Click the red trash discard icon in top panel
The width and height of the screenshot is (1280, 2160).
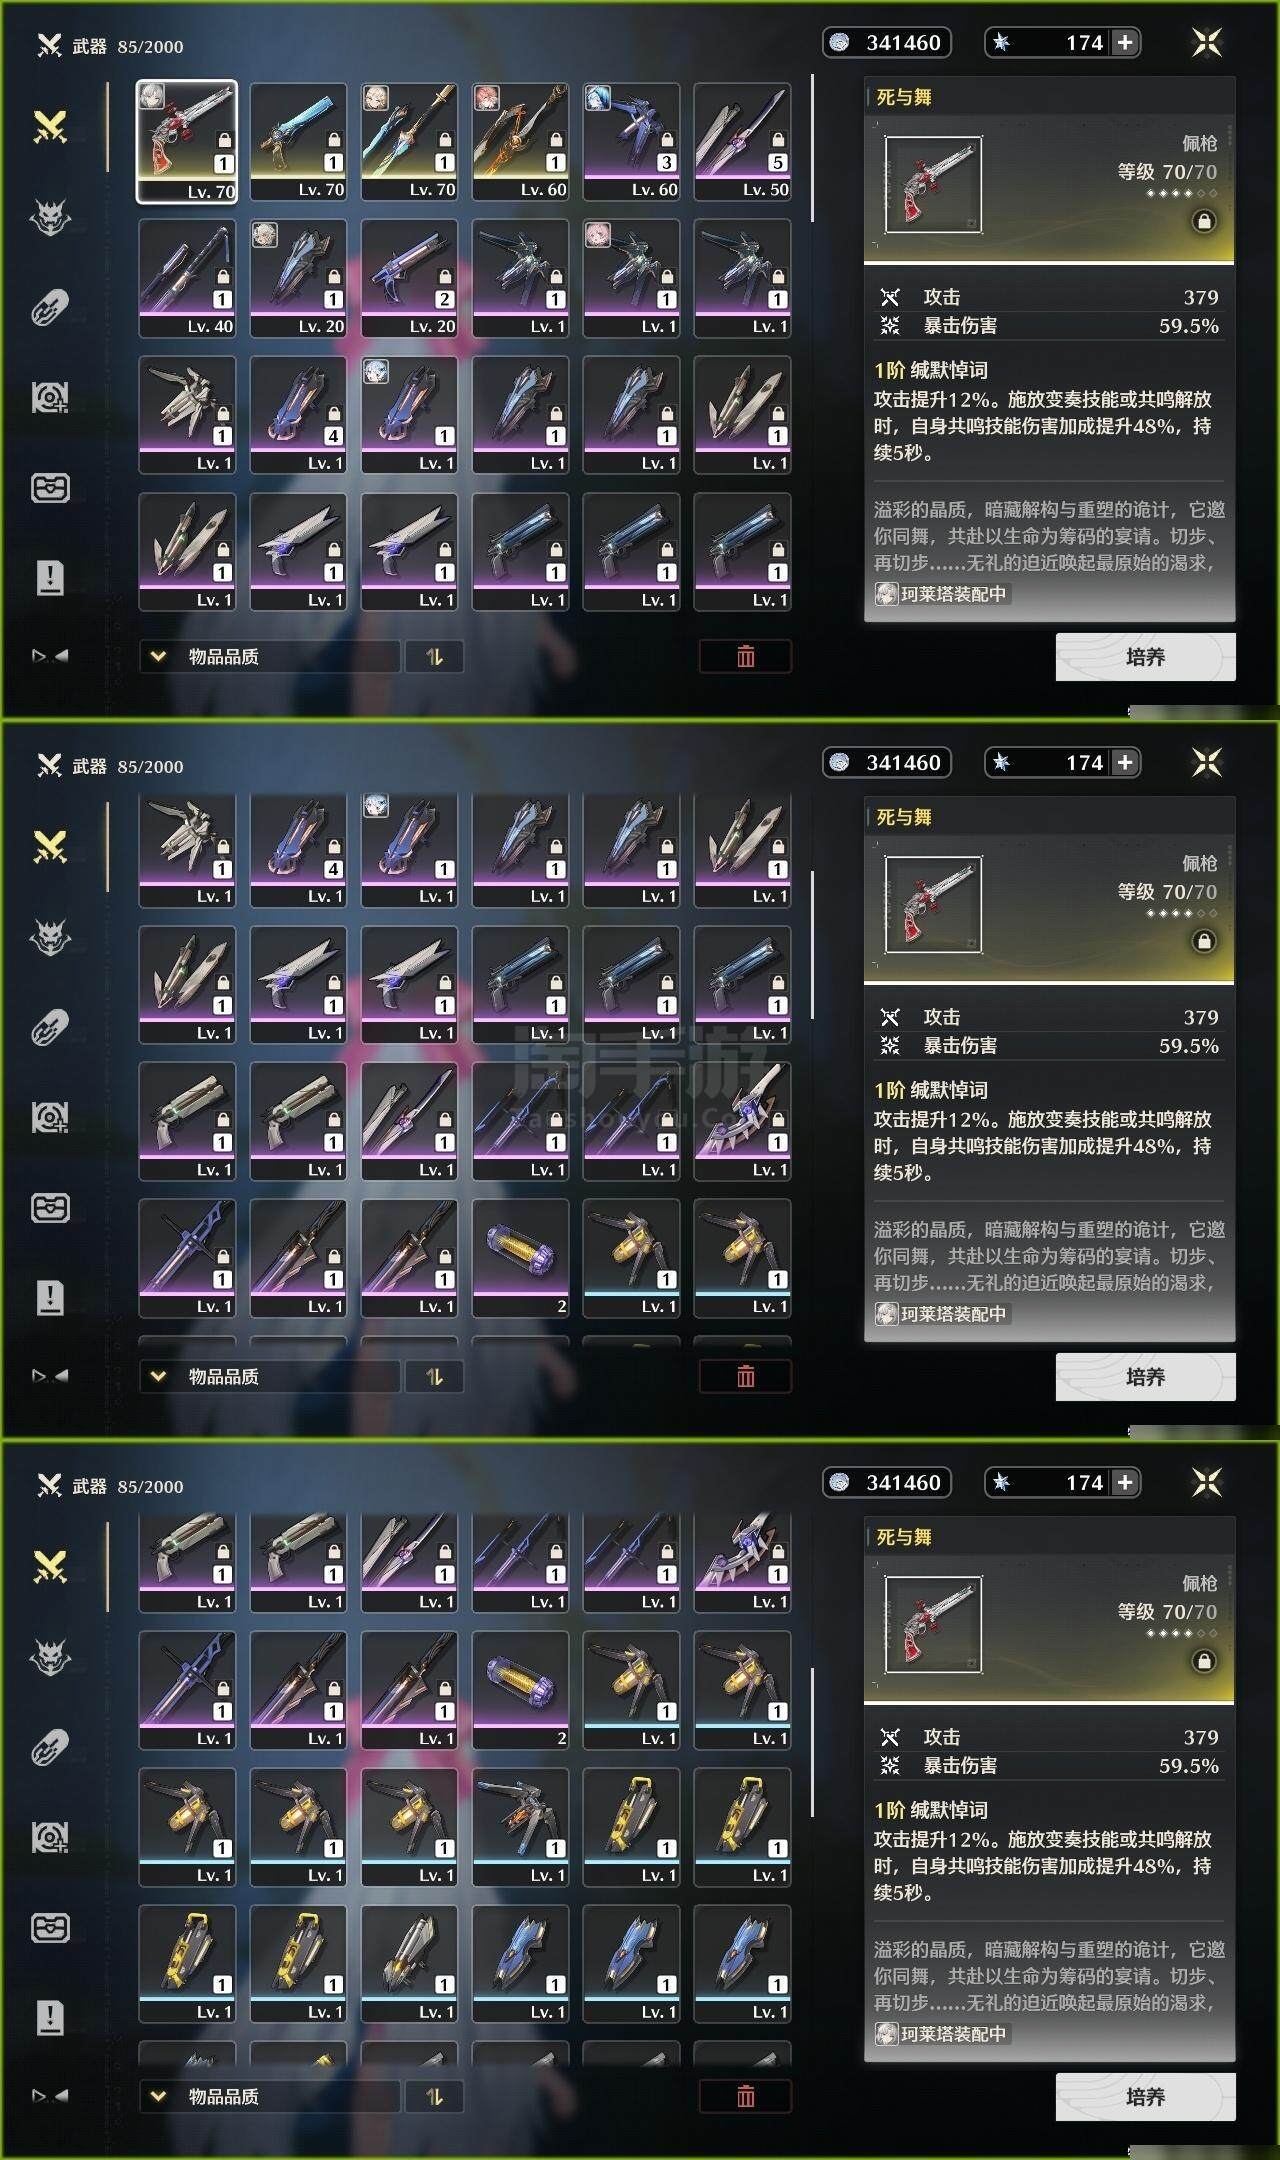pyautogui.click(x=745, y=657)
